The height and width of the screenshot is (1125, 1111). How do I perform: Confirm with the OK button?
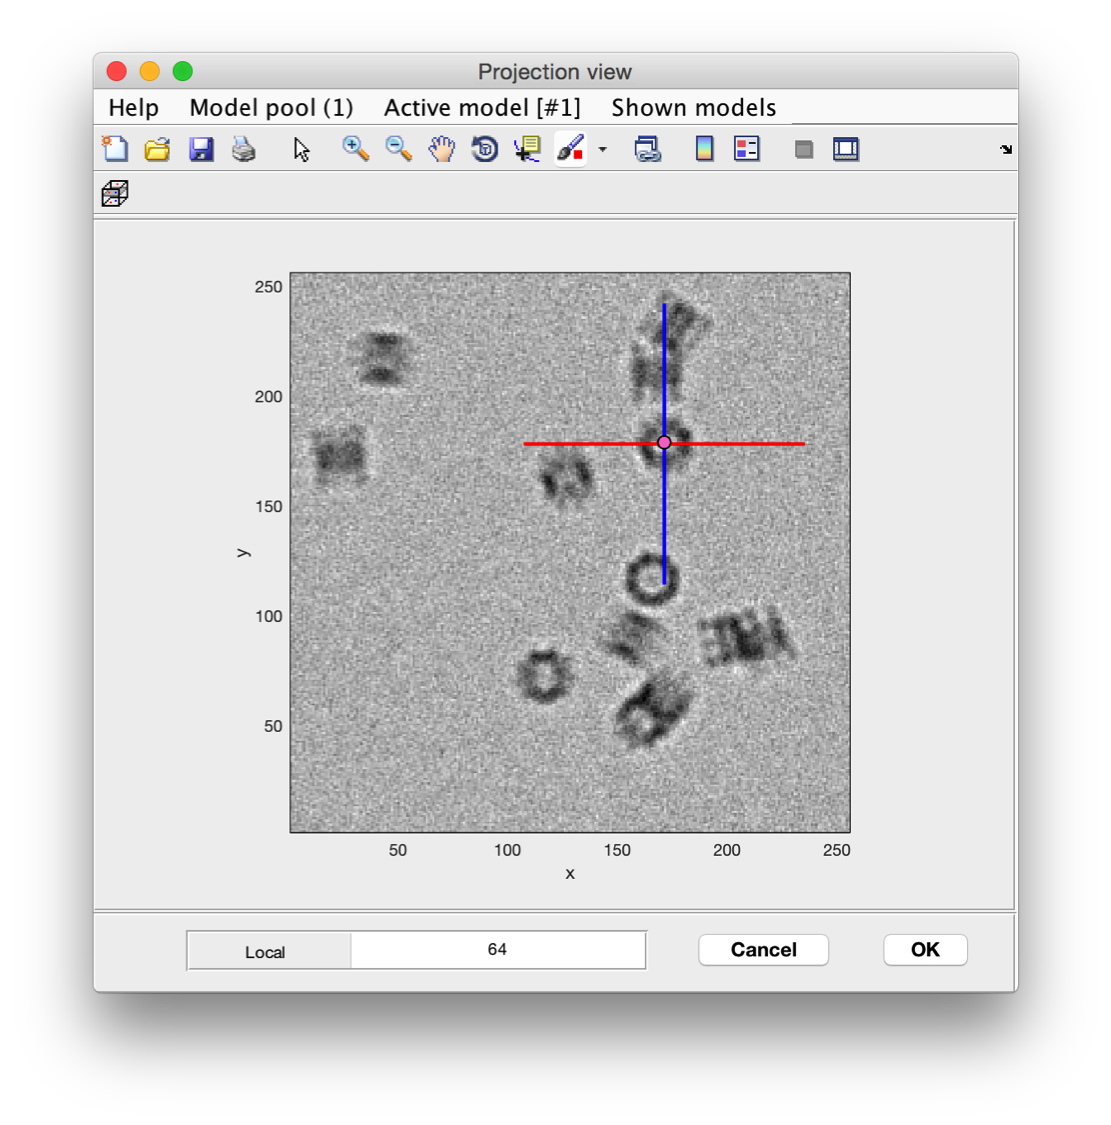[925, 950]
